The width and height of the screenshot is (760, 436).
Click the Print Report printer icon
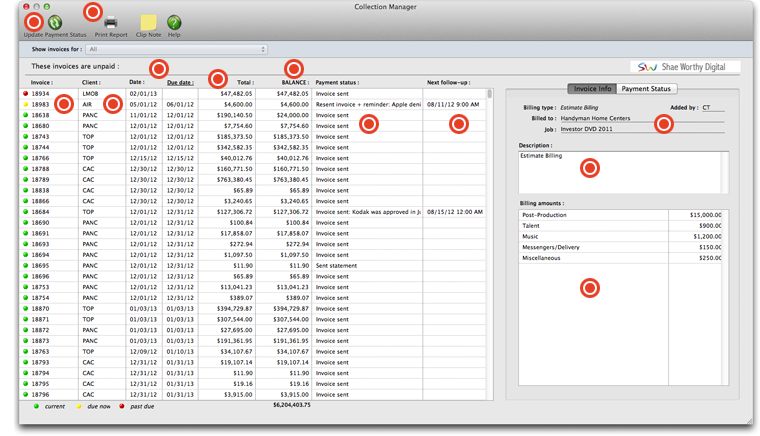click(x=111, y=22)
